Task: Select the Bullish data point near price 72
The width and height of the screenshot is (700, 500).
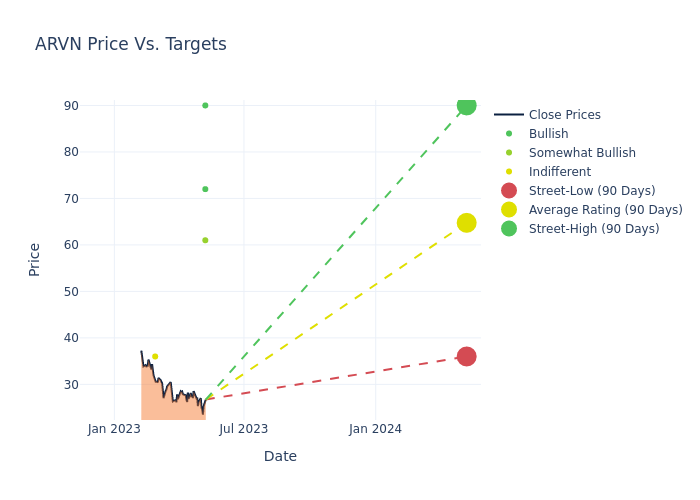Action: point(205,189)
